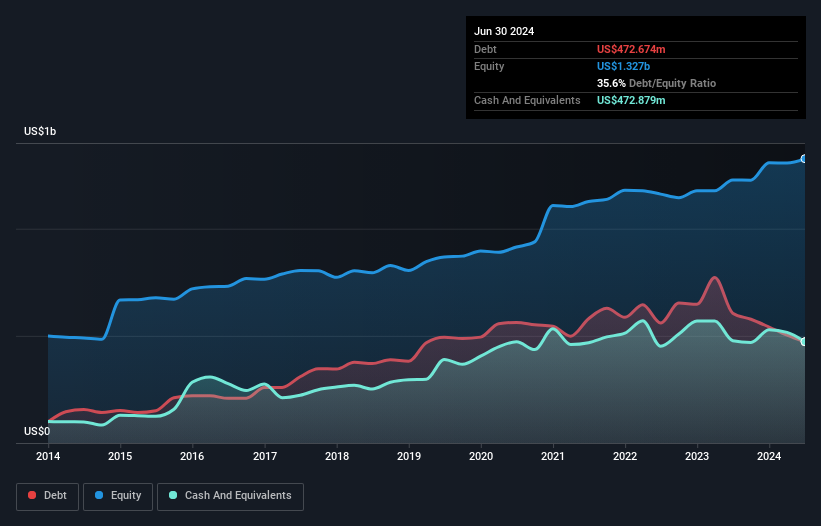
Task: Toggle the Equity series legend button
Action: point(118,496)
